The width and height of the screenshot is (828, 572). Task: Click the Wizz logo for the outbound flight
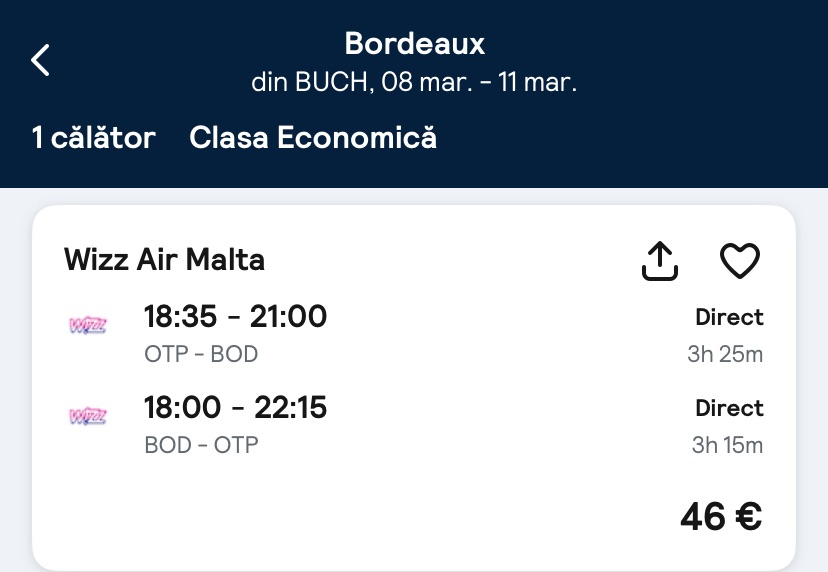[x=88, y=325]
